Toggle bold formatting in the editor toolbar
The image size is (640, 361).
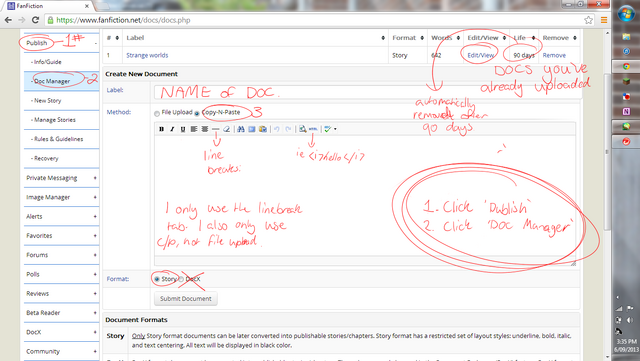(x=162, y=129)
